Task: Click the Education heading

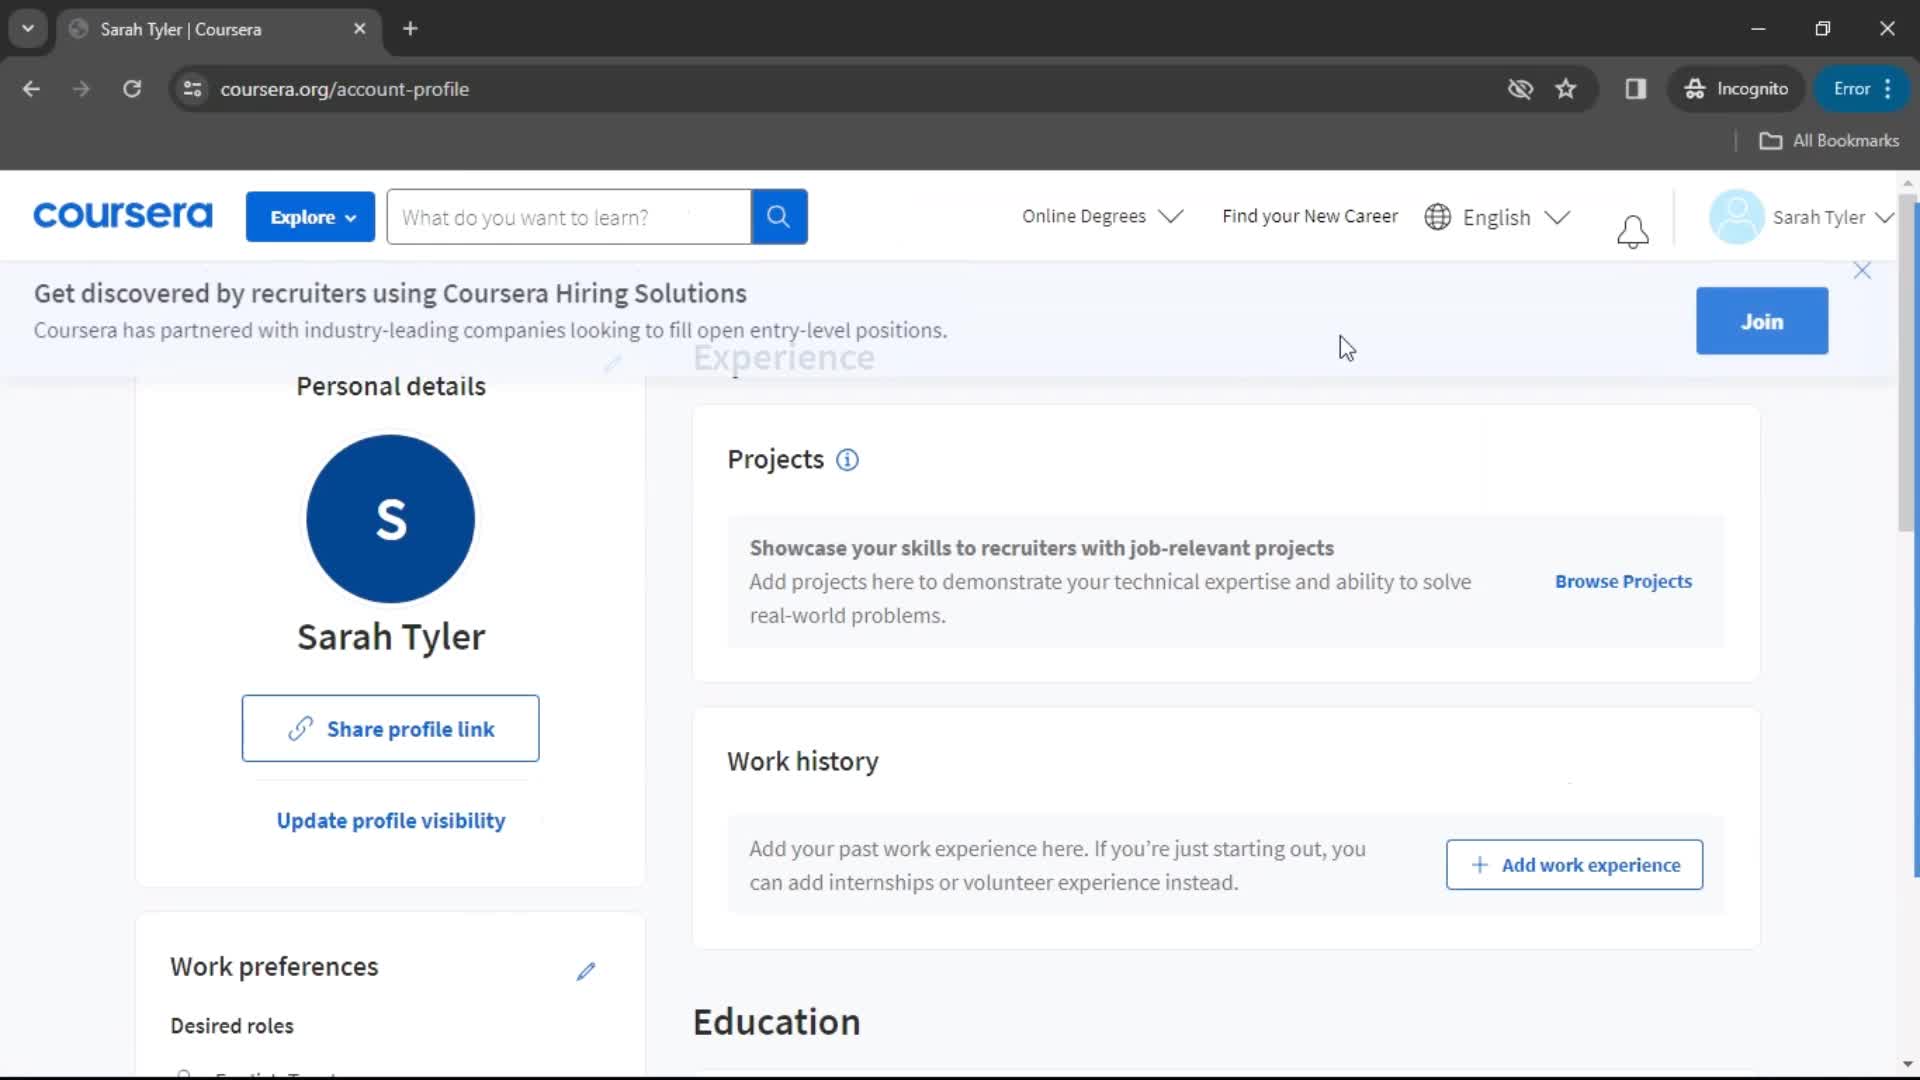Action: click(776, 1023)
